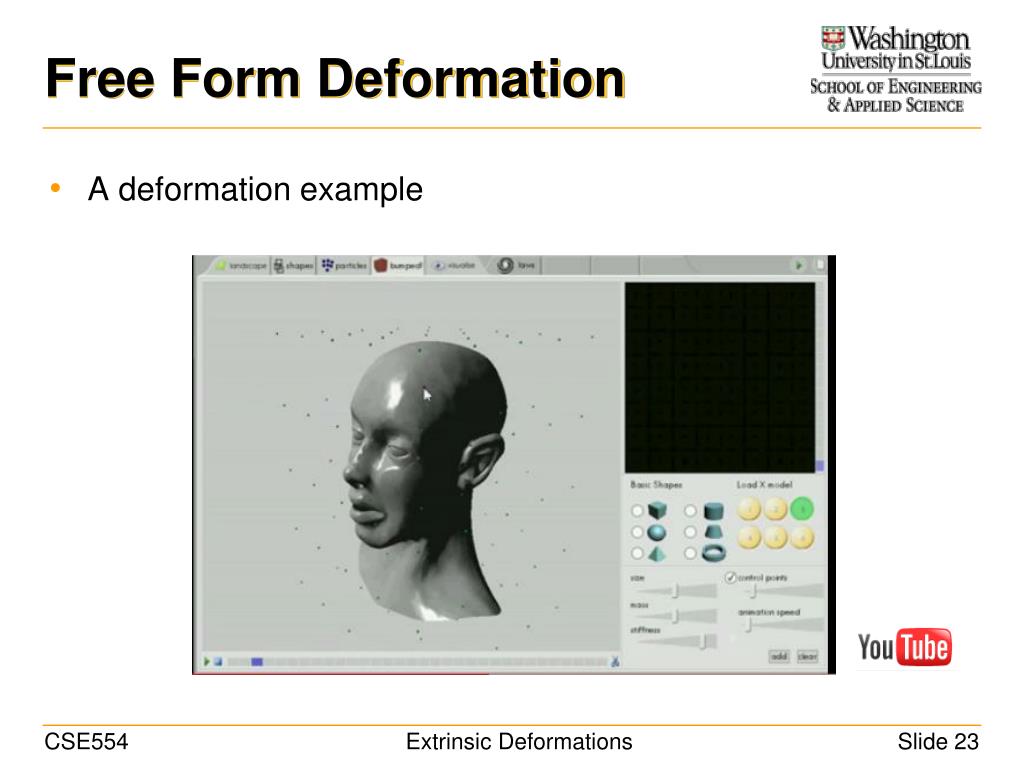
Task: Click the purple scrollbar handle beside preview
Action: pyautogui.click(x=820, y=466)
